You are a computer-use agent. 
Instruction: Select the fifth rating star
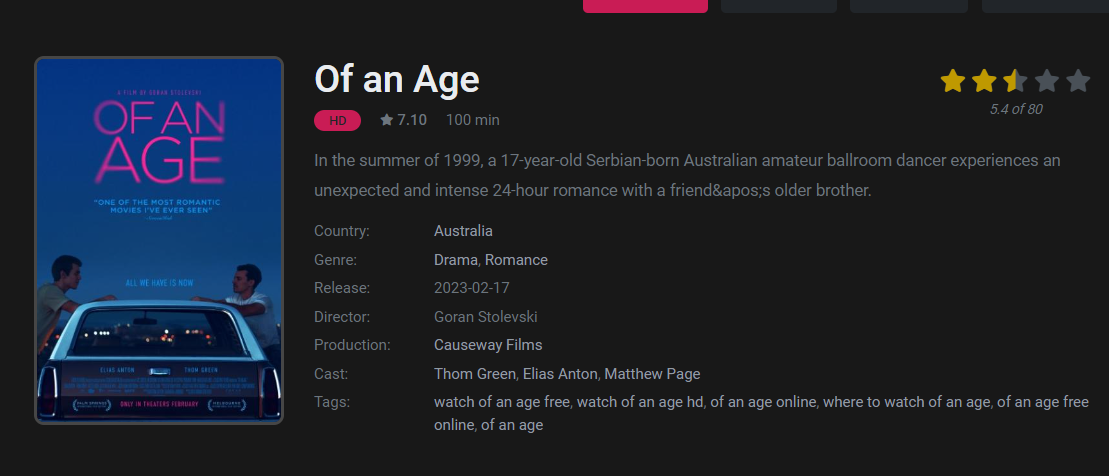pos(1078,81)
